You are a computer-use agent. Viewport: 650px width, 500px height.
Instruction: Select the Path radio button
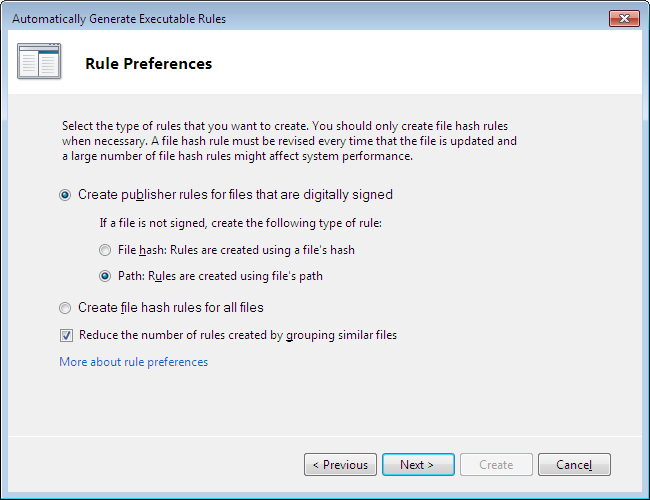[105, 276]
